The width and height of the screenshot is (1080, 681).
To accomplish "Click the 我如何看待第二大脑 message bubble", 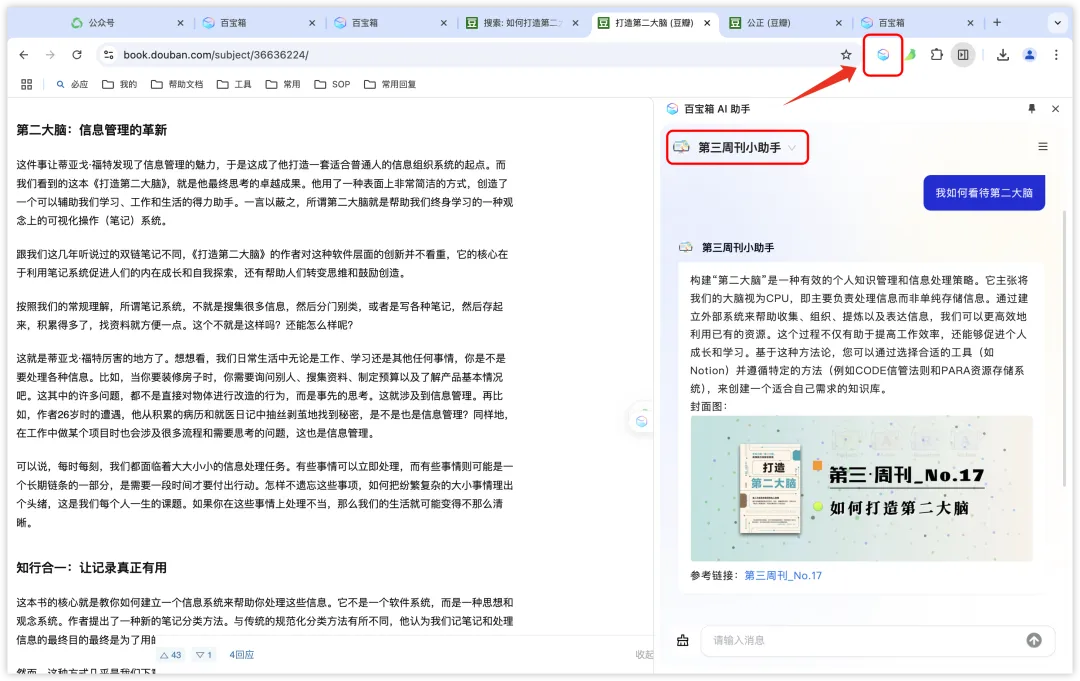I will coord(984,193).
